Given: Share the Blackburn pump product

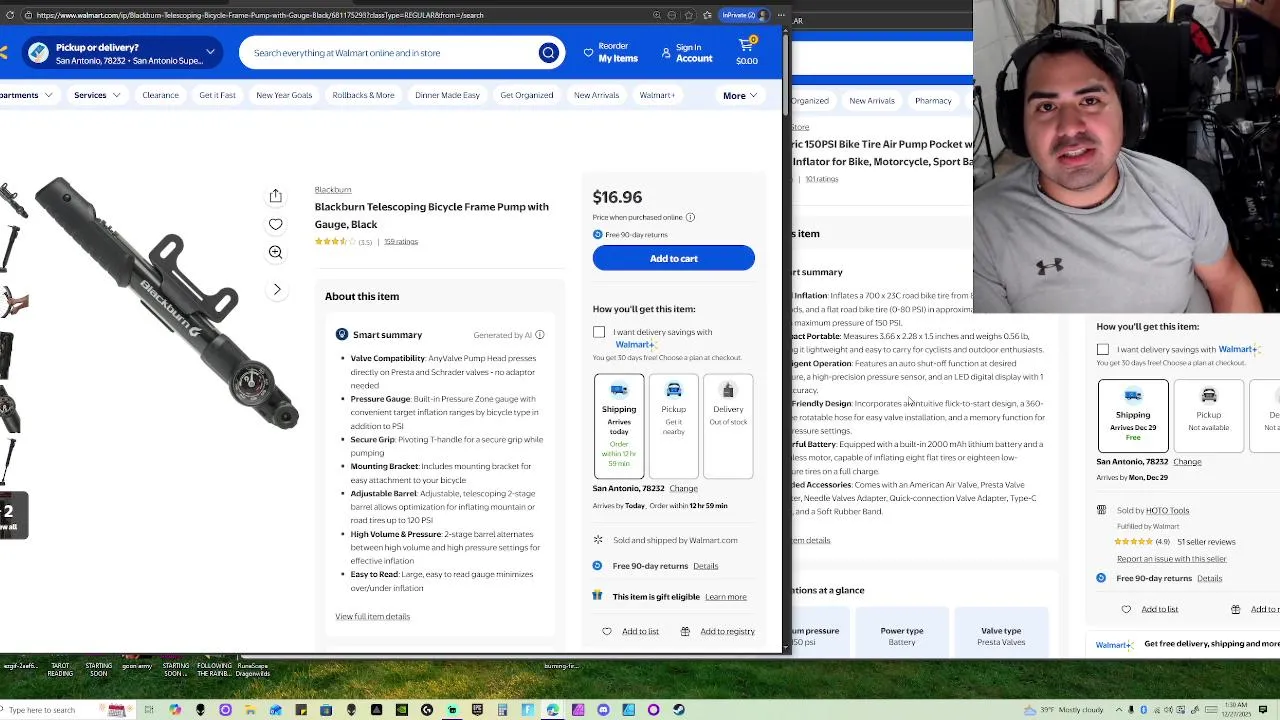Looking at the screenshot, I should pos(275,196).
